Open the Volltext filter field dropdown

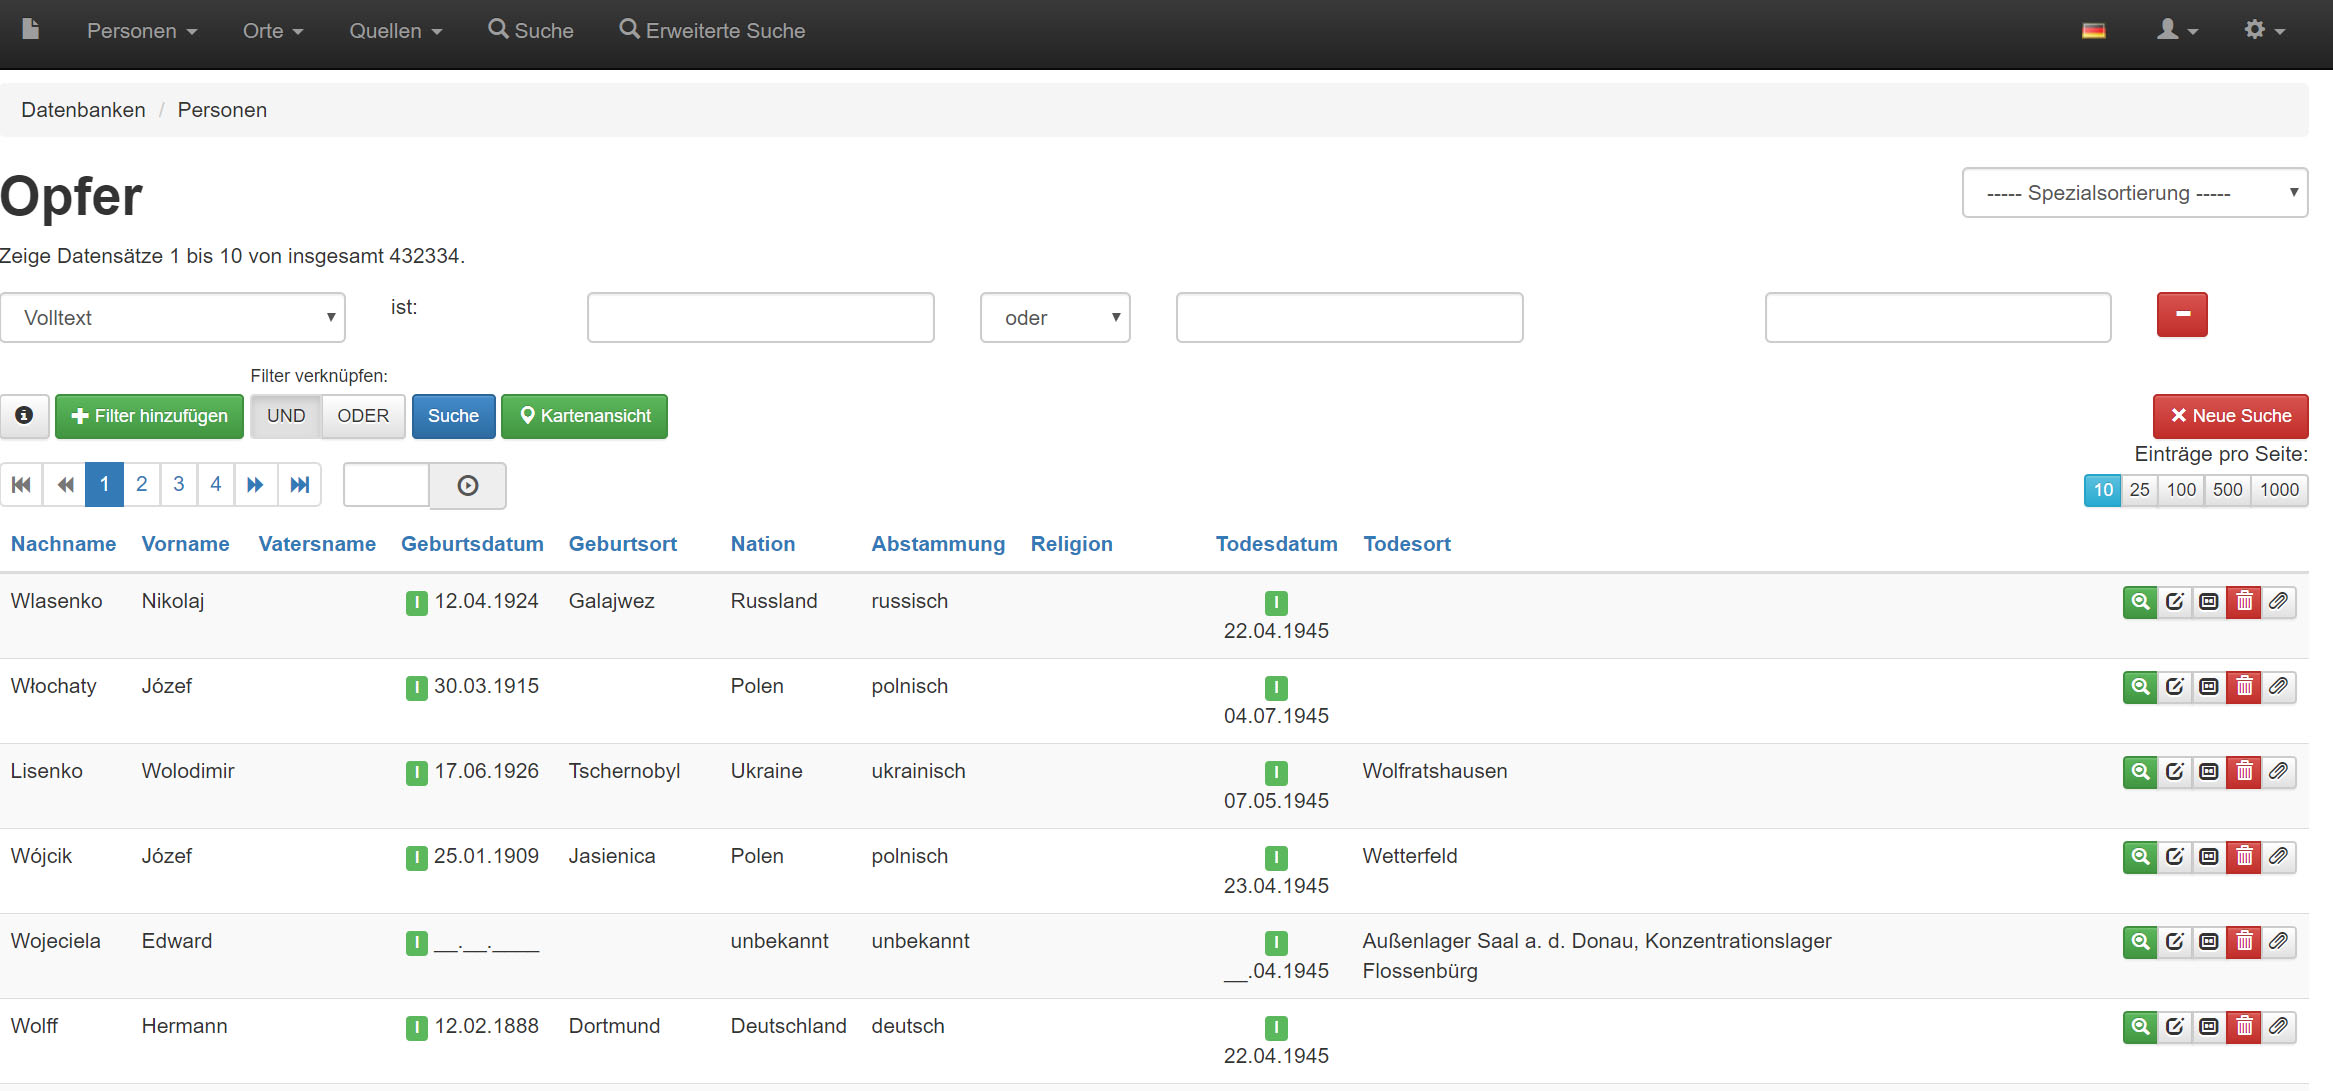[172, 317]
